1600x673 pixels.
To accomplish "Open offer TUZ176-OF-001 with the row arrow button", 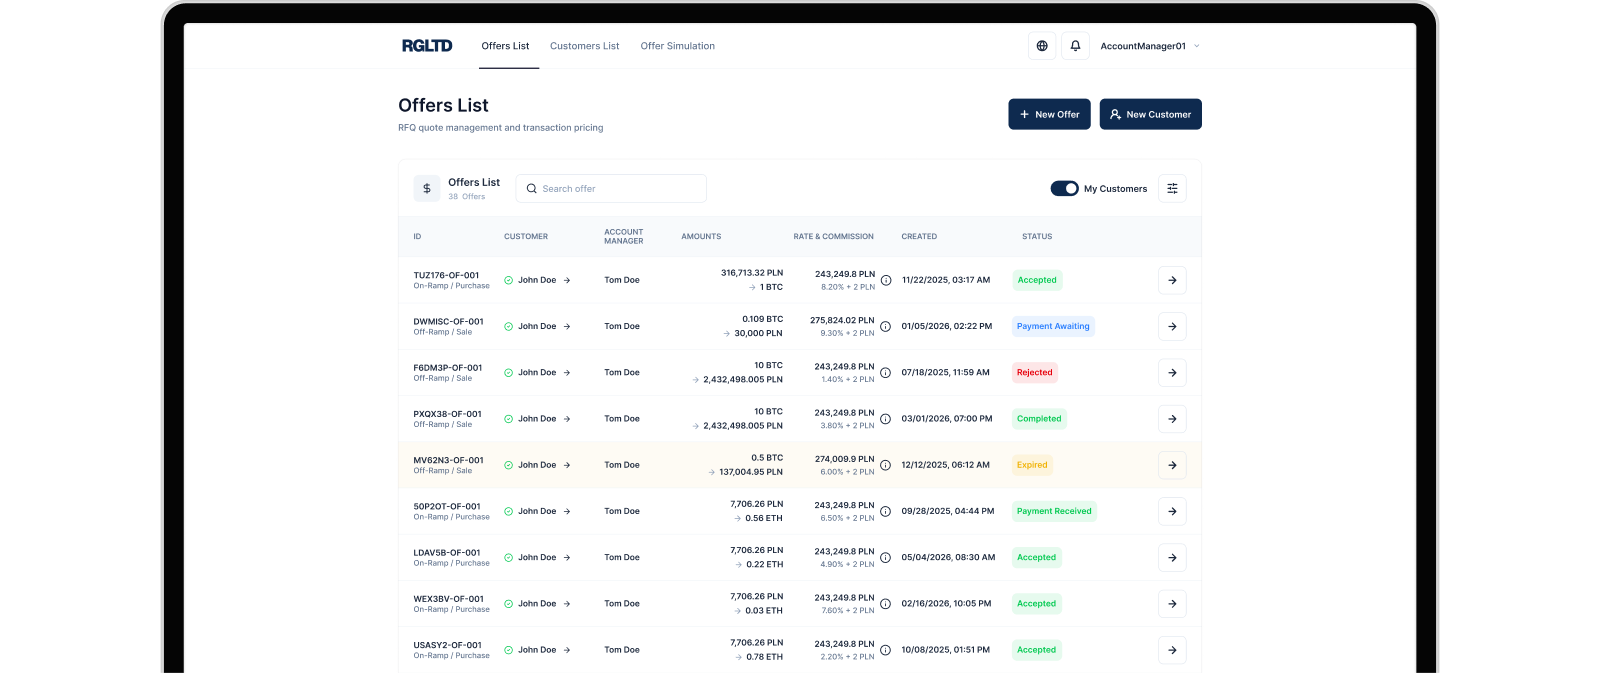I will [x=1172, y=280].
